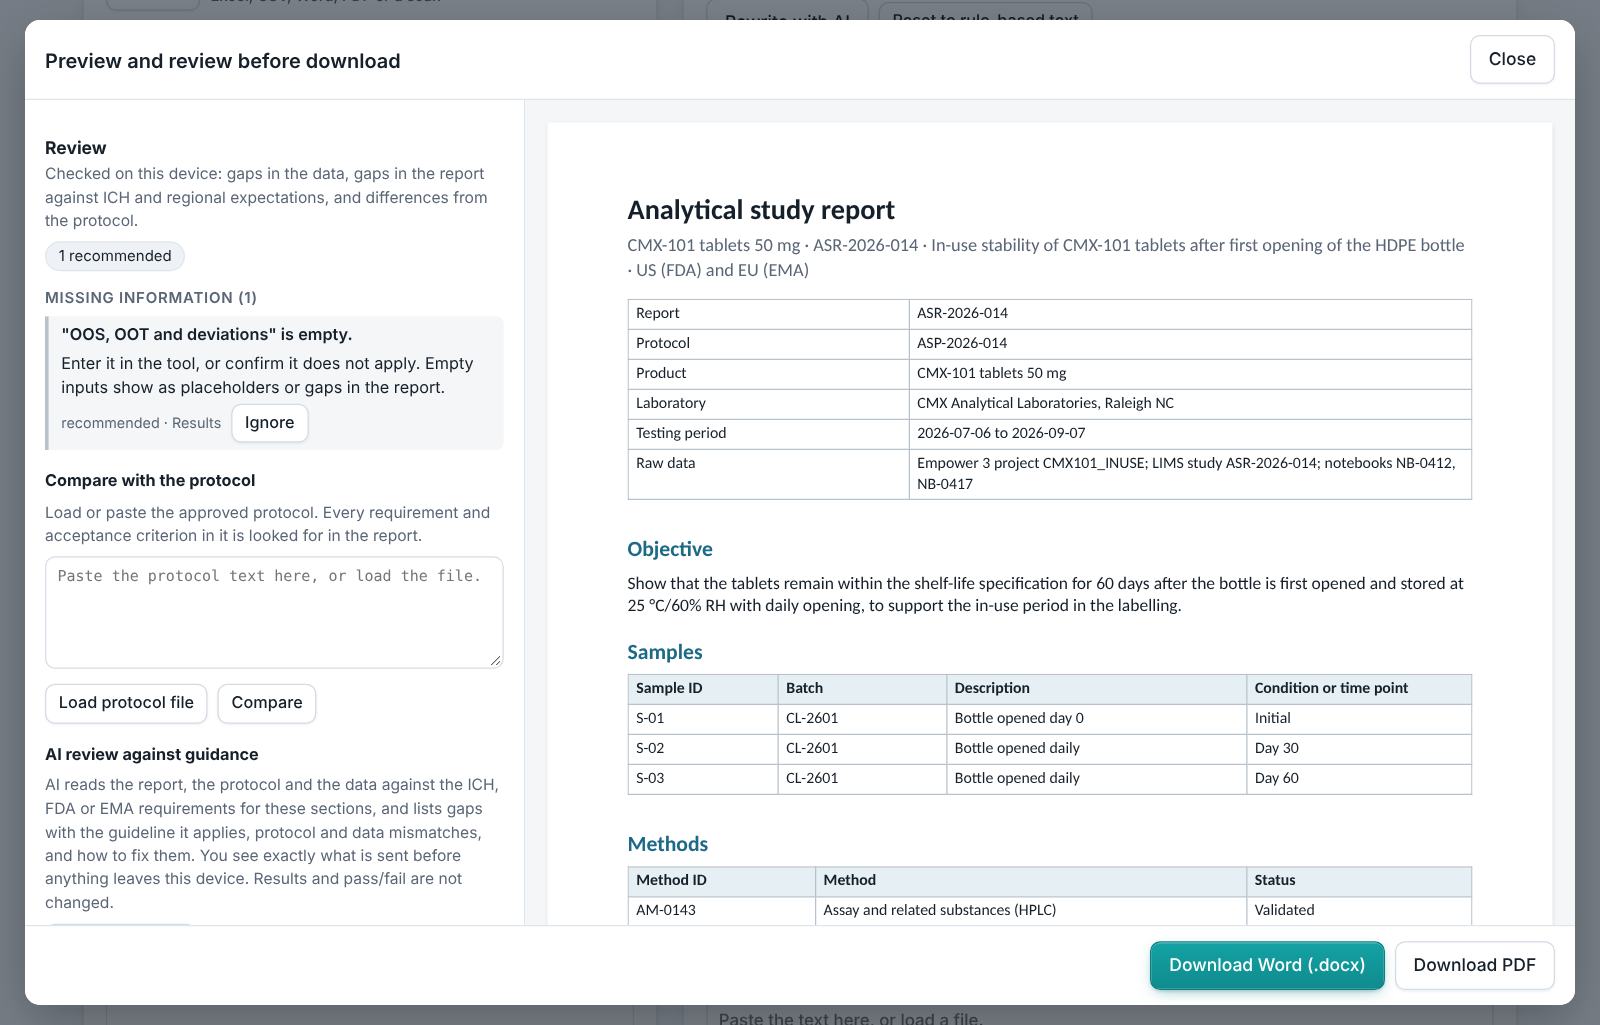Click the 'Condition or time point' column header
Screen dimensions: 1600x1025
1359,689
